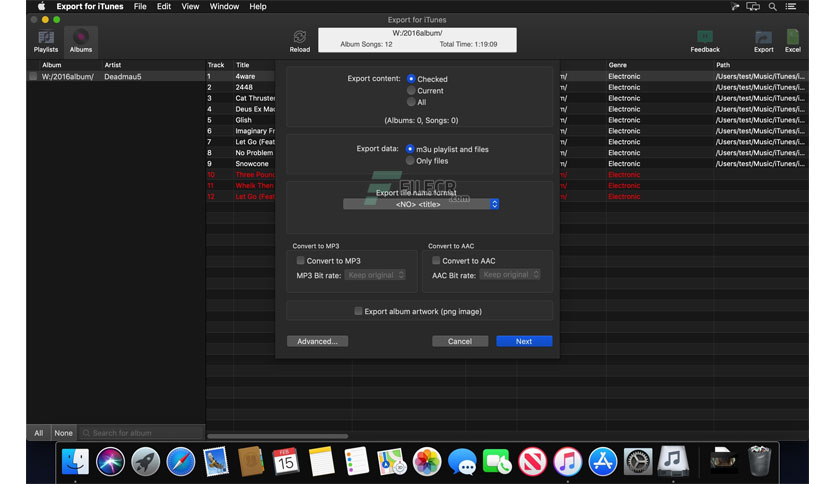Open the Mail bird stamp icon in Dock
836x484 pixels.
pyautogui.click(x=216, y=461)
